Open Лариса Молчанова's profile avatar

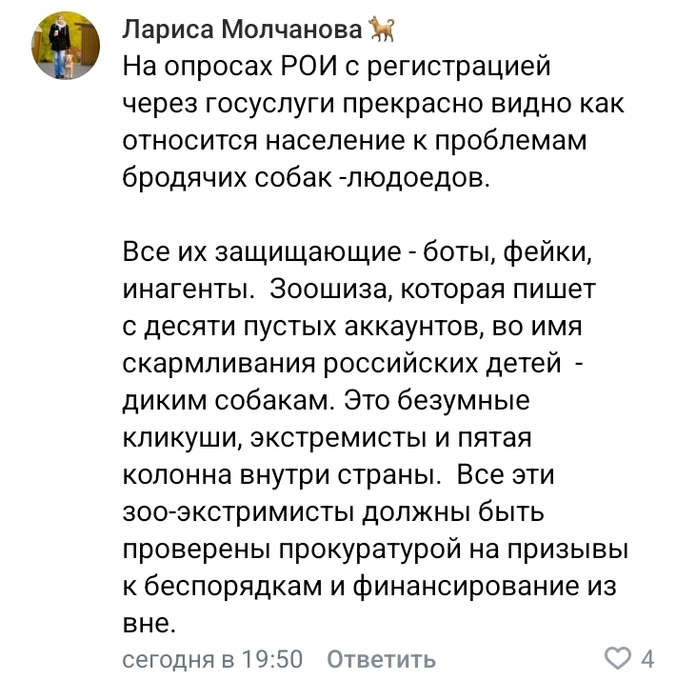[65, 46]
